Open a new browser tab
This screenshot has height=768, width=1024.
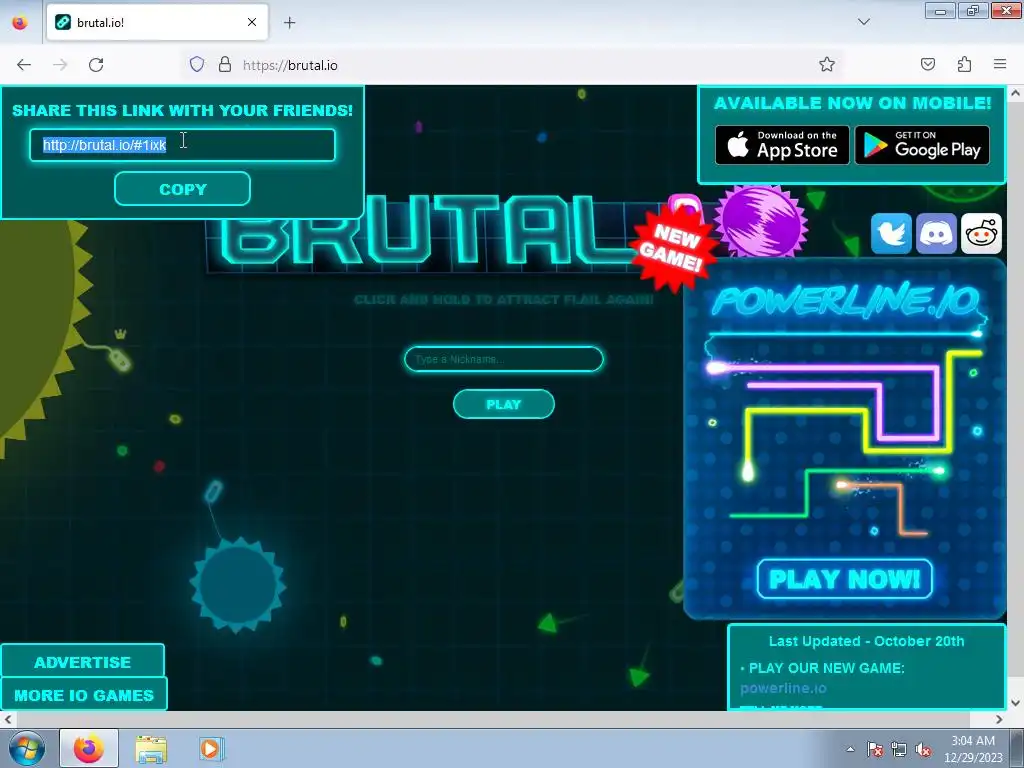(x=289, y=23)
